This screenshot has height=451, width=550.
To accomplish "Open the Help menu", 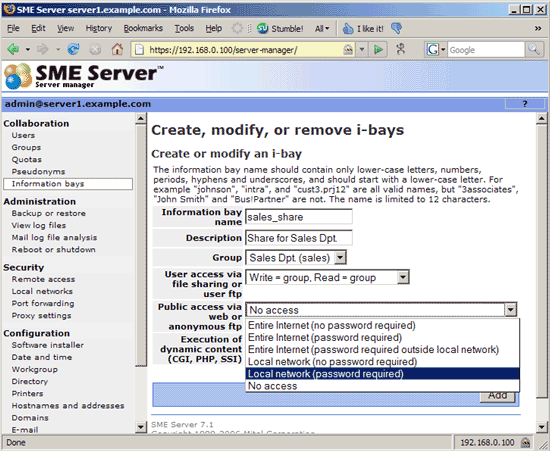I will (214, 28).
